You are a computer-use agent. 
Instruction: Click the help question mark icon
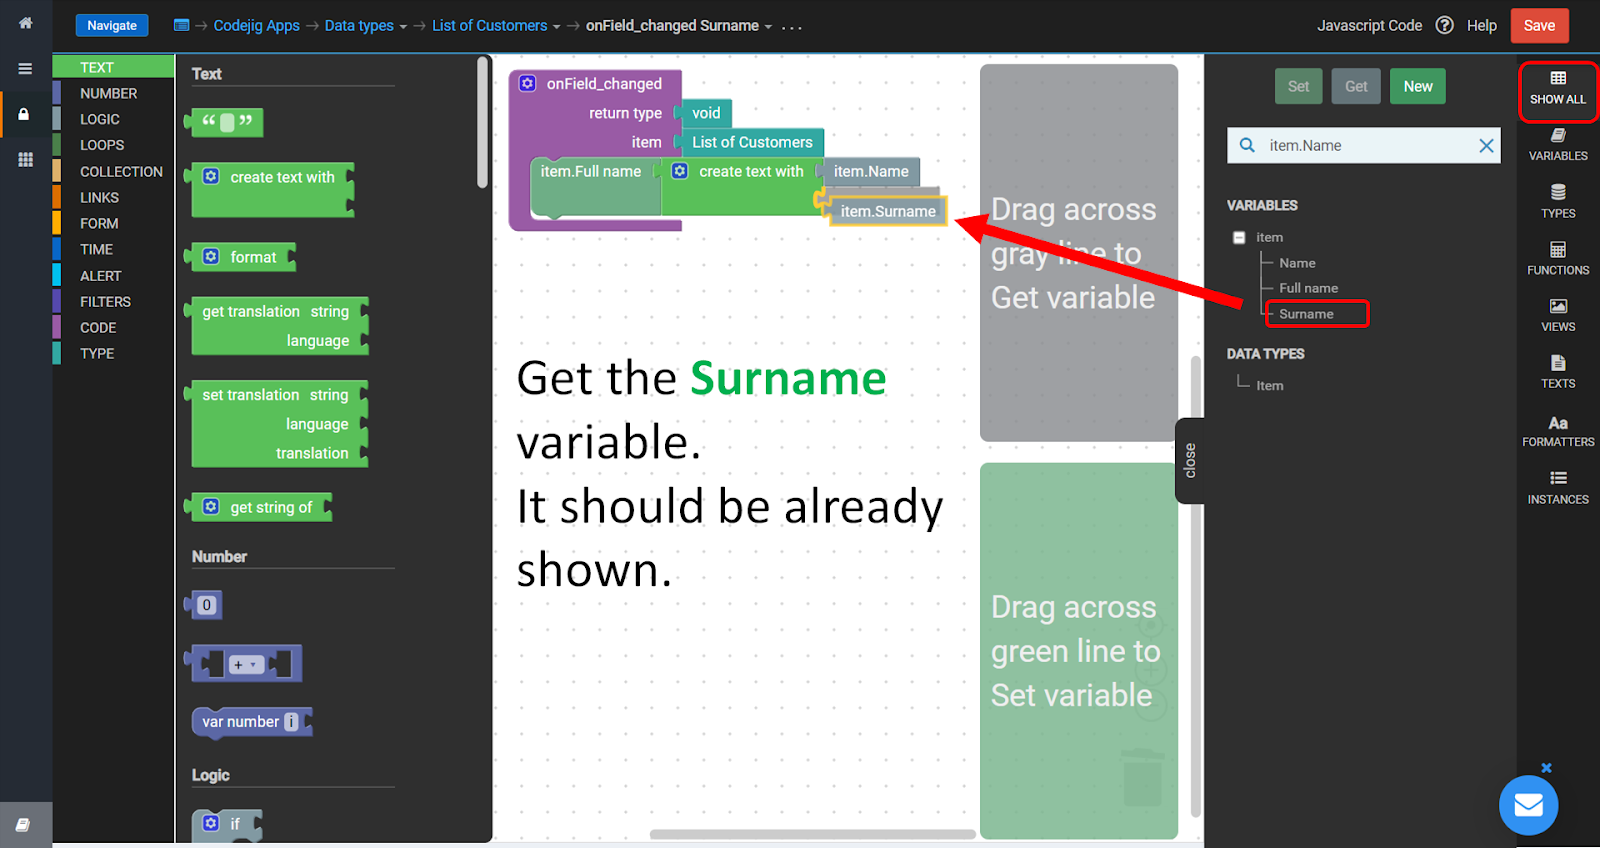1444,25
